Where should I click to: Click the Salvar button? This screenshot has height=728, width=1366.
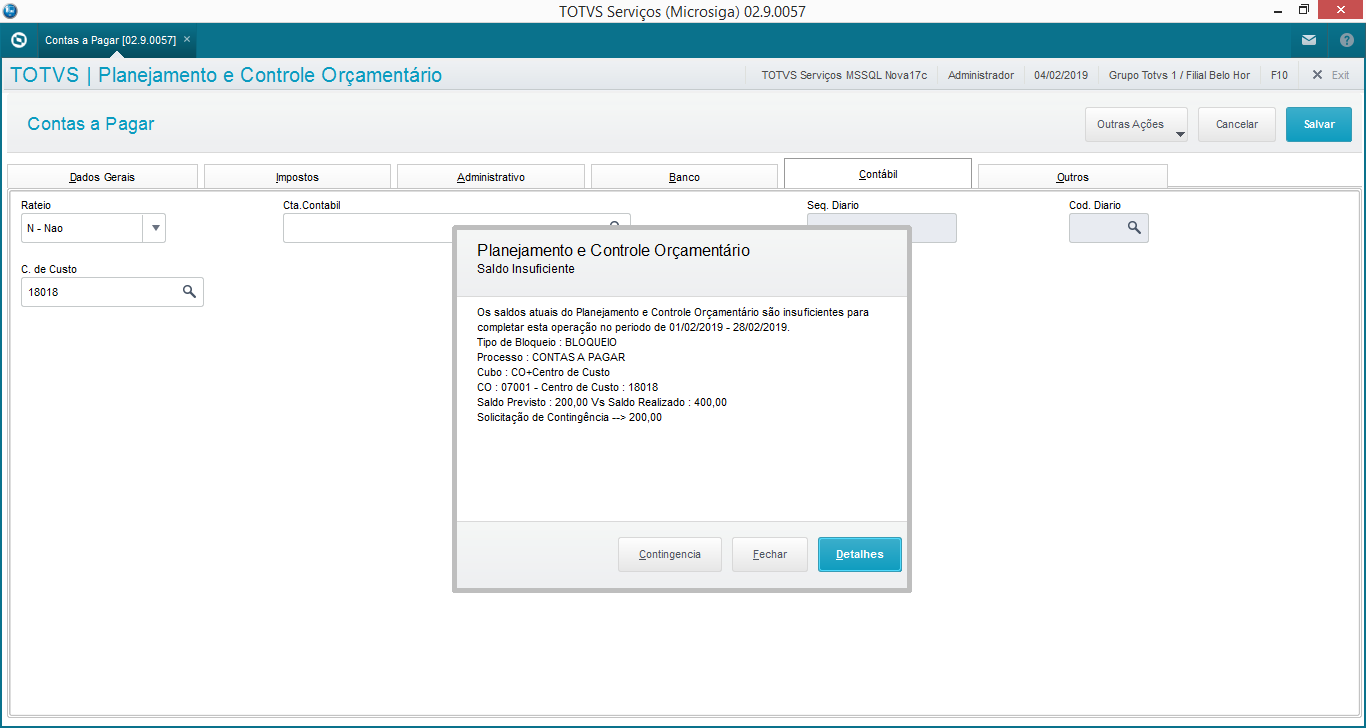pos(1319,125)
